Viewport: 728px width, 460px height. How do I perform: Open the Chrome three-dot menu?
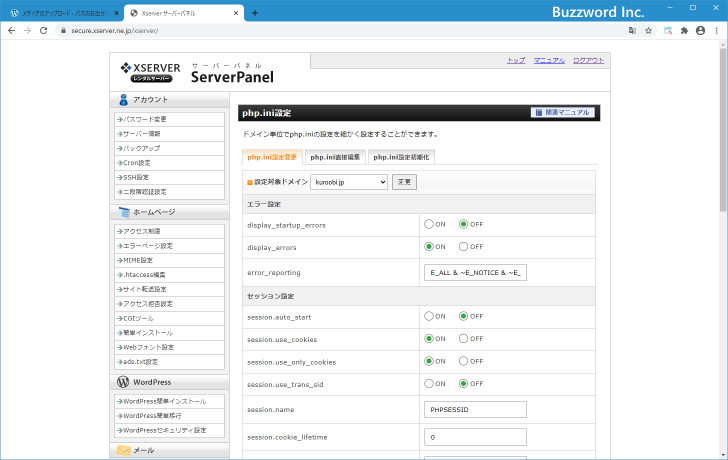pyautogui.click(x=716, y=31)
